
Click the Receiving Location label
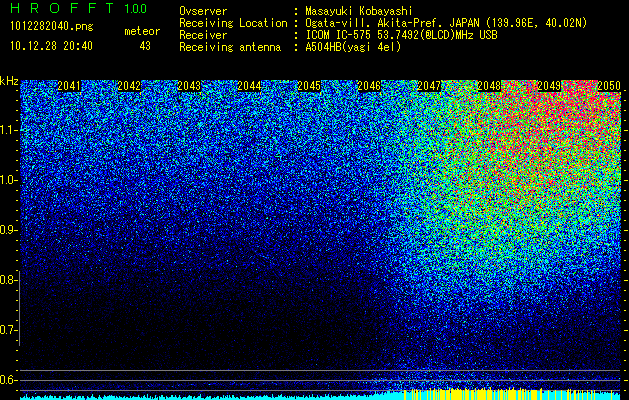(233, 23)
